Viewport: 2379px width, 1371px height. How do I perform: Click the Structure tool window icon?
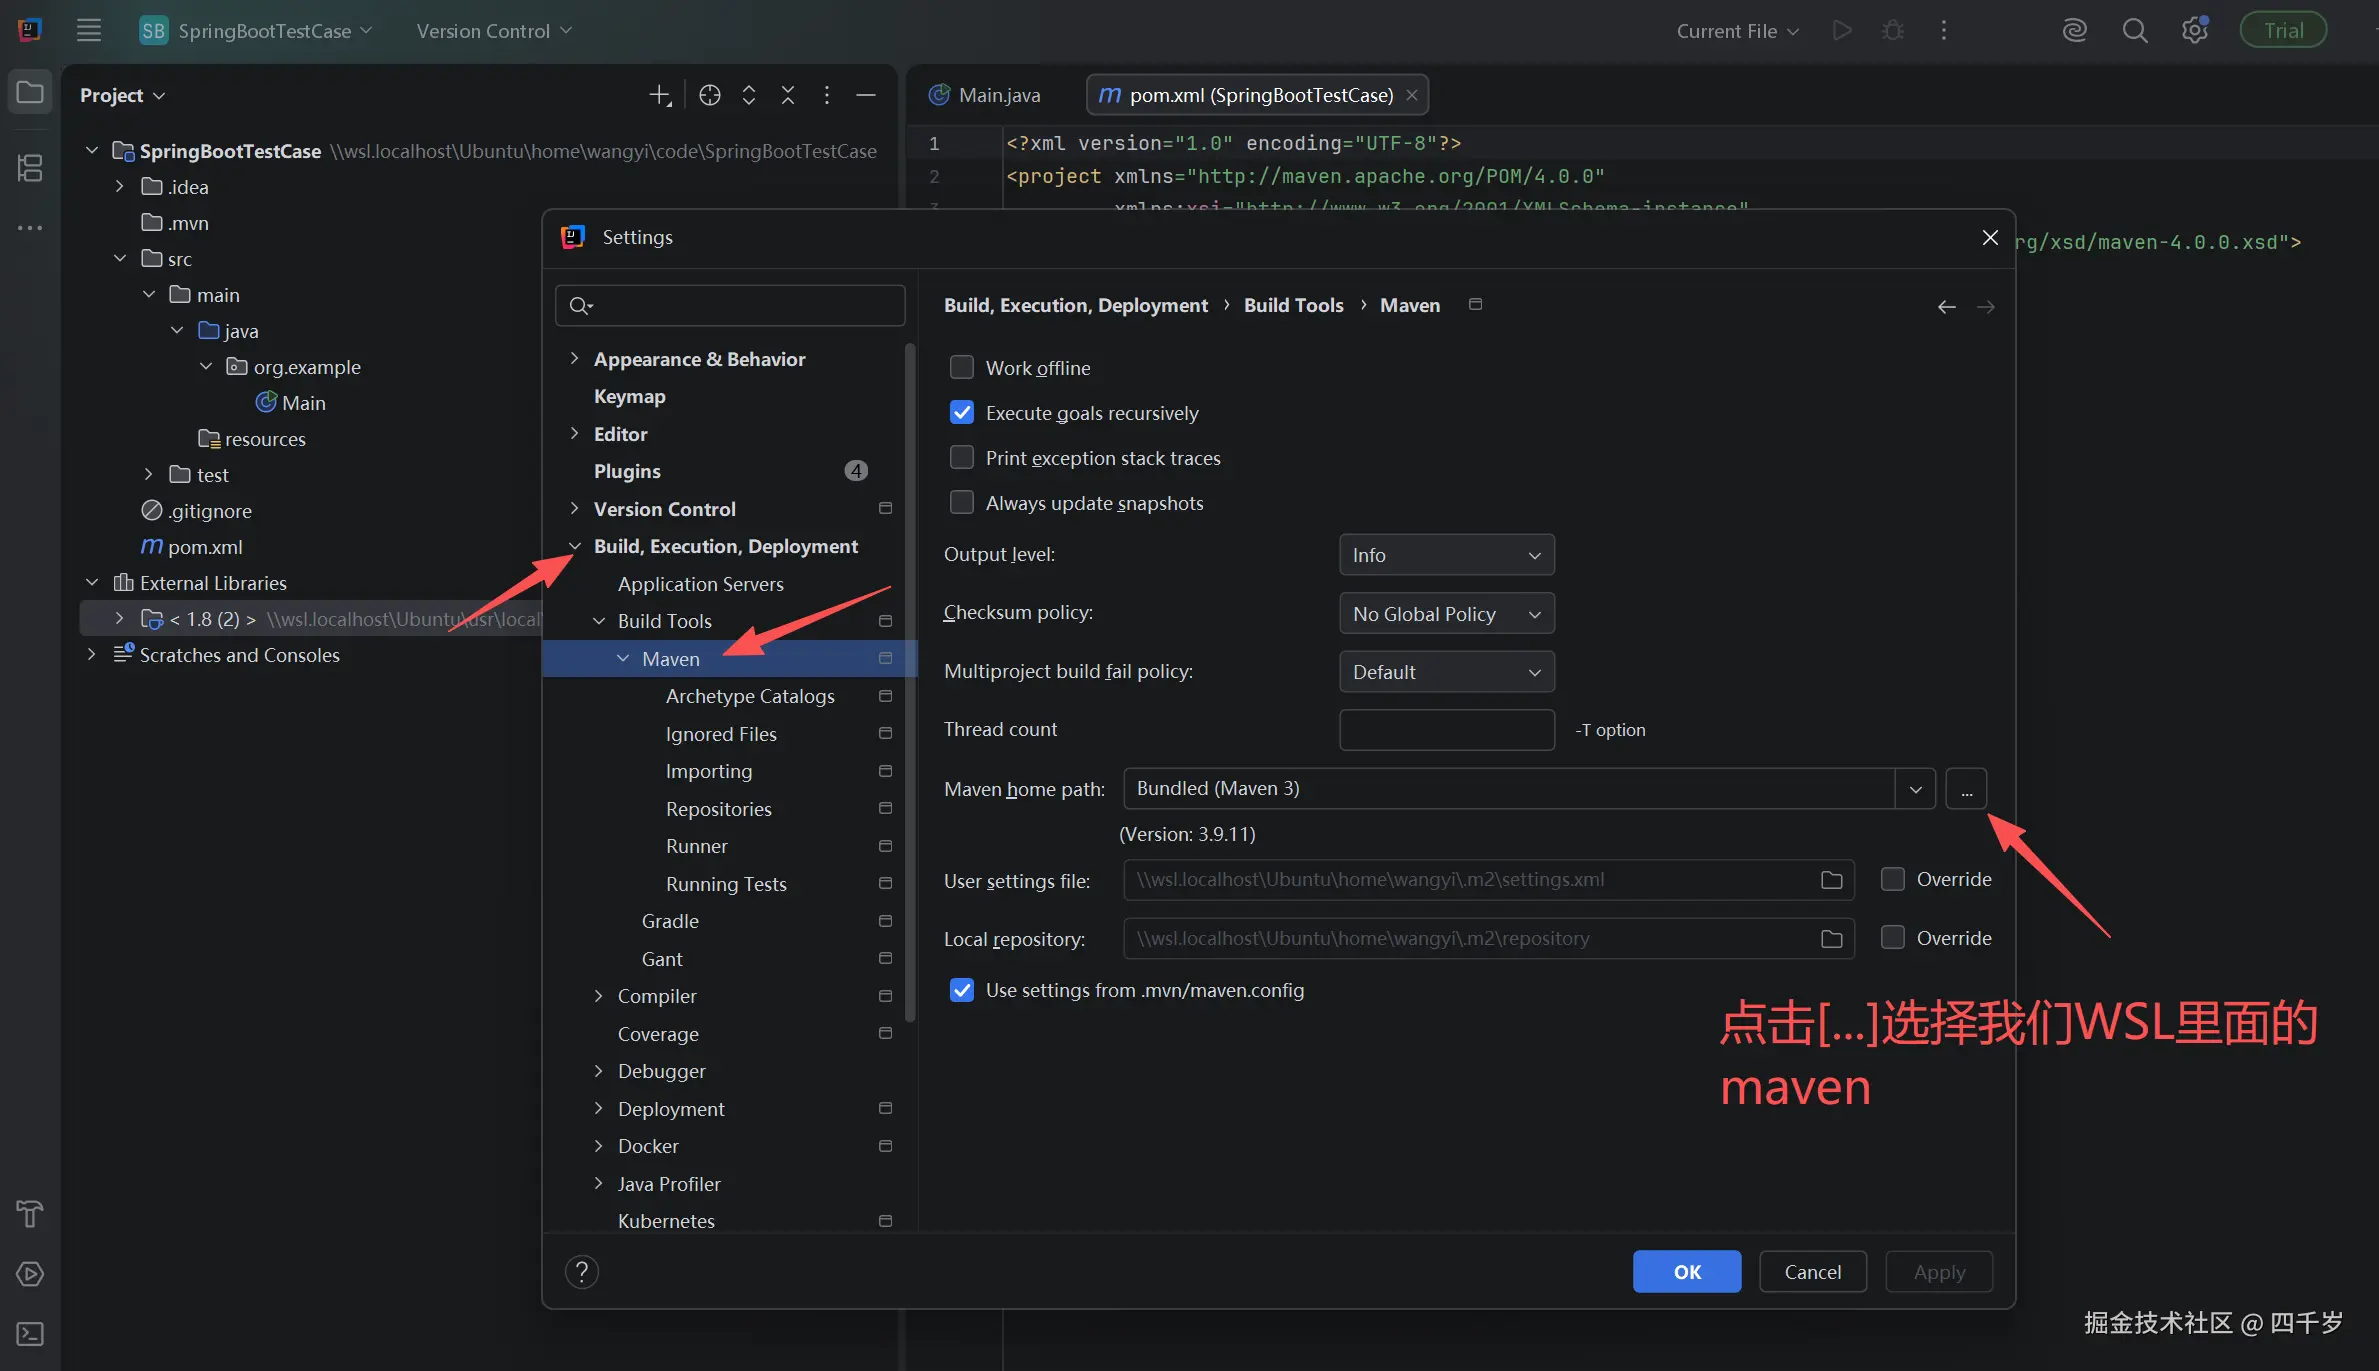point(30,168)
